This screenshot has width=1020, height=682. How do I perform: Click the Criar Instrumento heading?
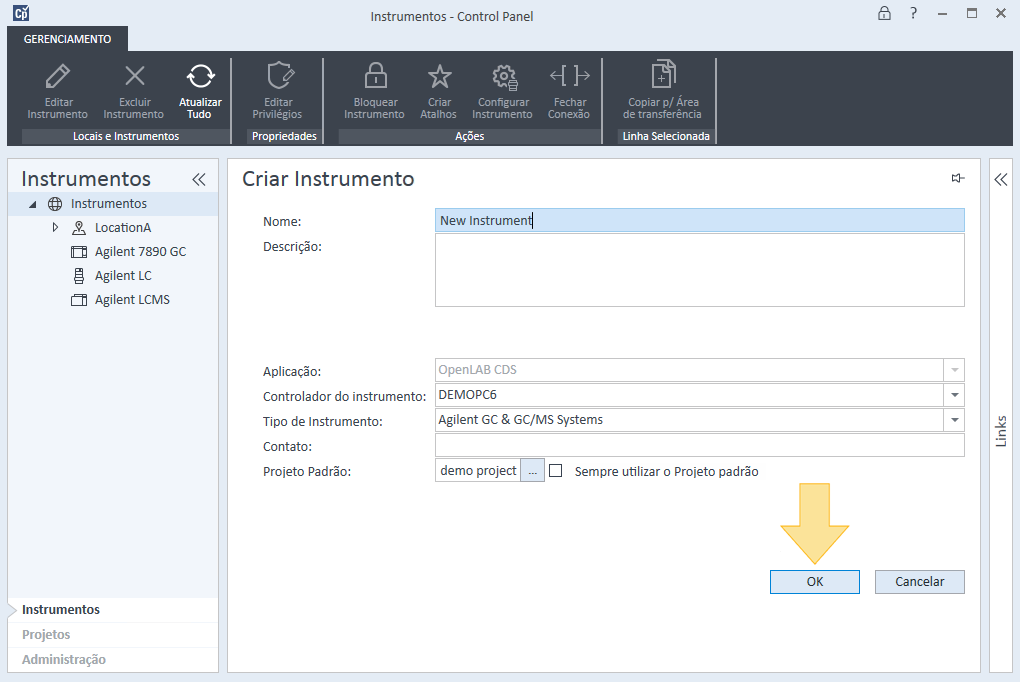[328, 179]
